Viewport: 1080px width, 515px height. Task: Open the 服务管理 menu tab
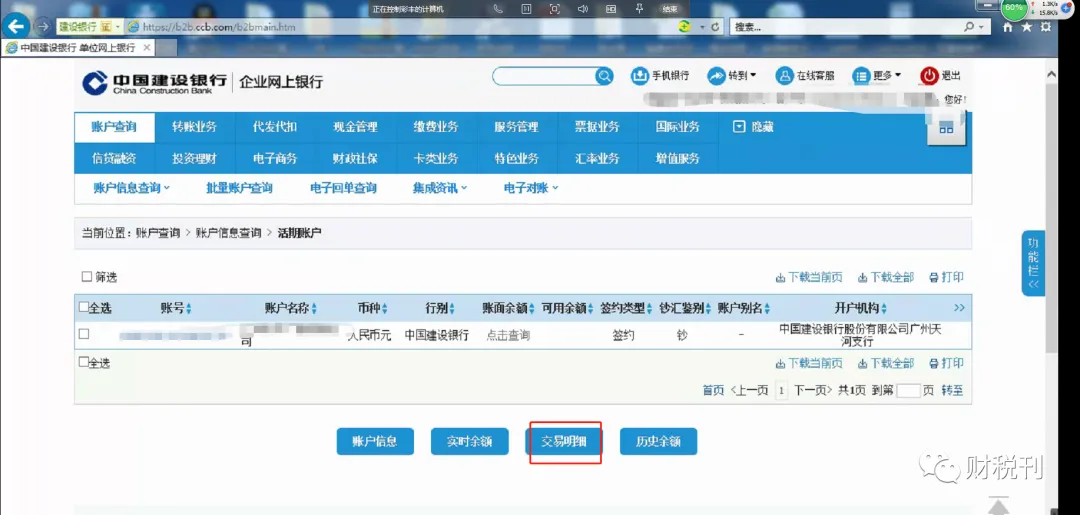(516, 127)
